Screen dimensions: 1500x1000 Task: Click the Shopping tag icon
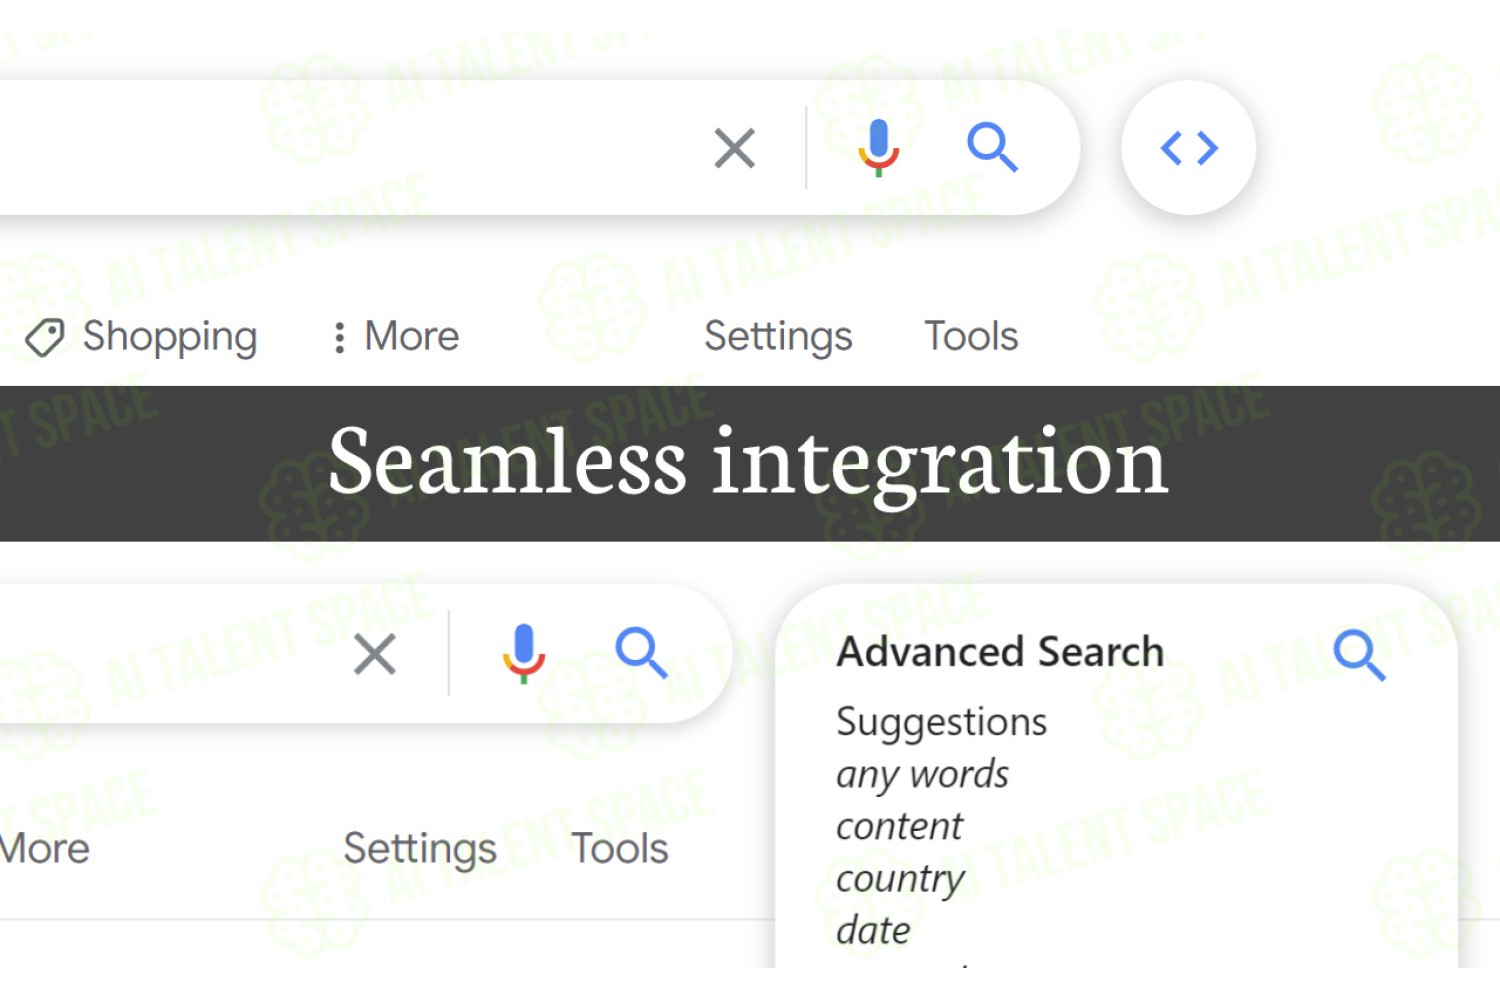(x=45, y=338)
